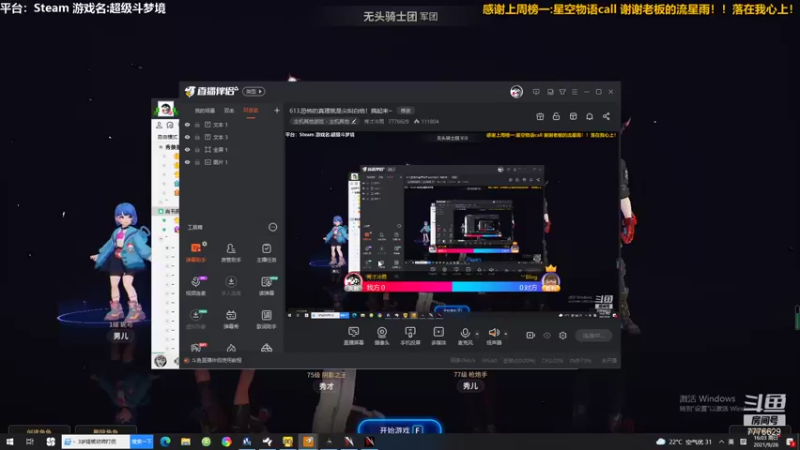This screenshot has width=800, height=450.
Task: Open stream settings gear icon
Action: (x=563, y=335)
